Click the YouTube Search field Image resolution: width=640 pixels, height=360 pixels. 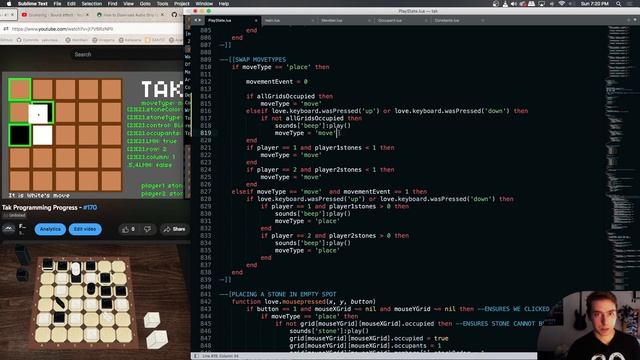127,54
